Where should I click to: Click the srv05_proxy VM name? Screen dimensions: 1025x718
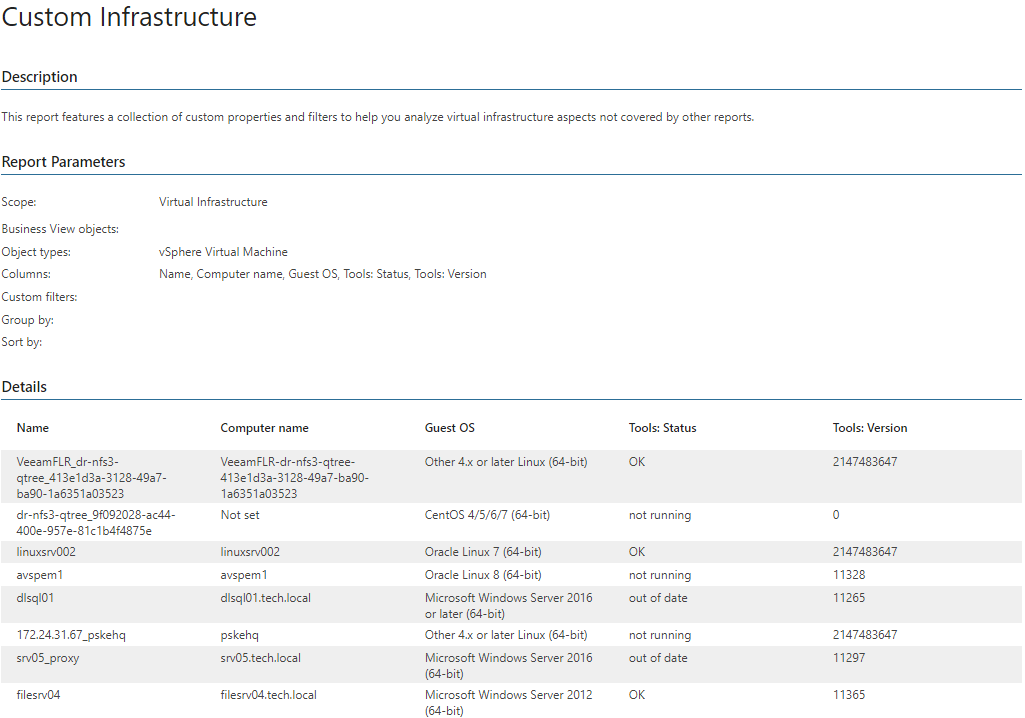tap(48, 658)
